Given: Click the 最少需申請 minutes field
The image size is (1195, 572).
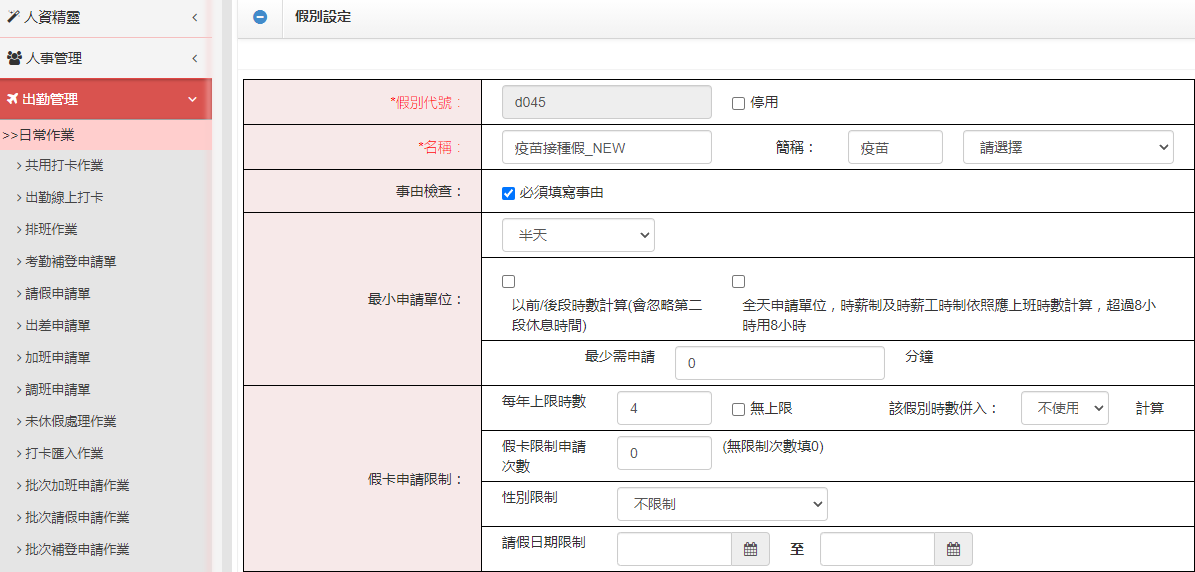Looking at the screenshot, I should point(780,363).
